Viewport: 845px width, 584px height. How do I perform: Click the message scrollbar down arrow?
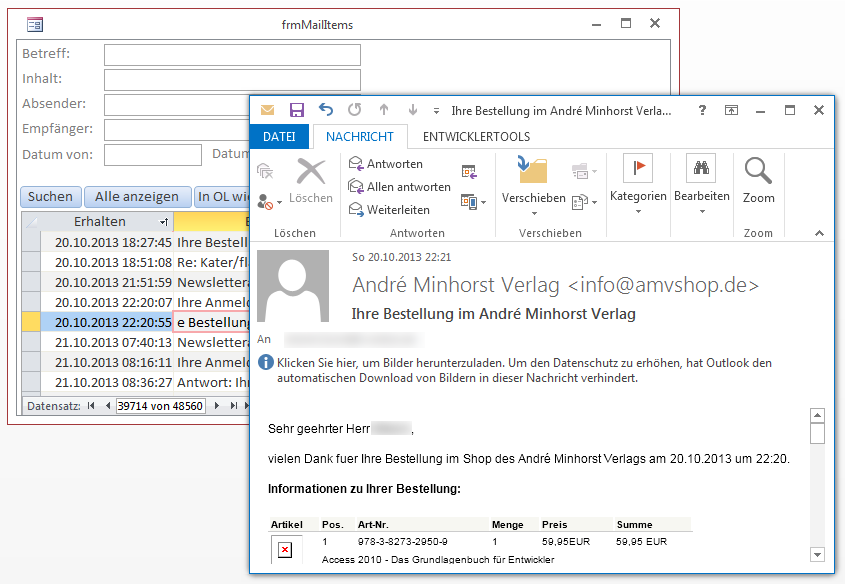point(818,554)
